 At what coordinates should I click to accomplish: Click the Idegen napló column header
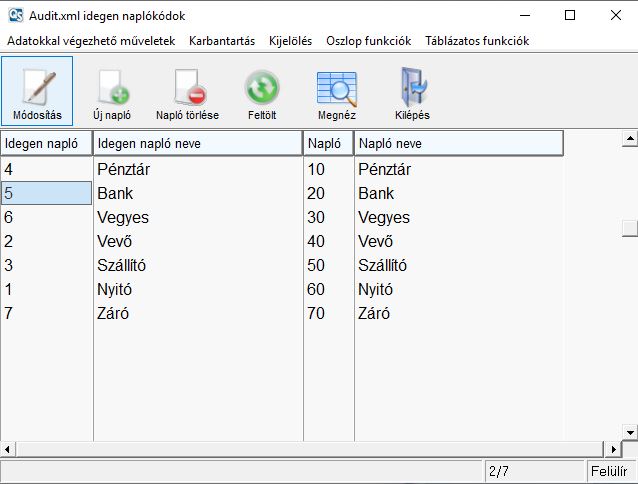[x=46, y=143]
